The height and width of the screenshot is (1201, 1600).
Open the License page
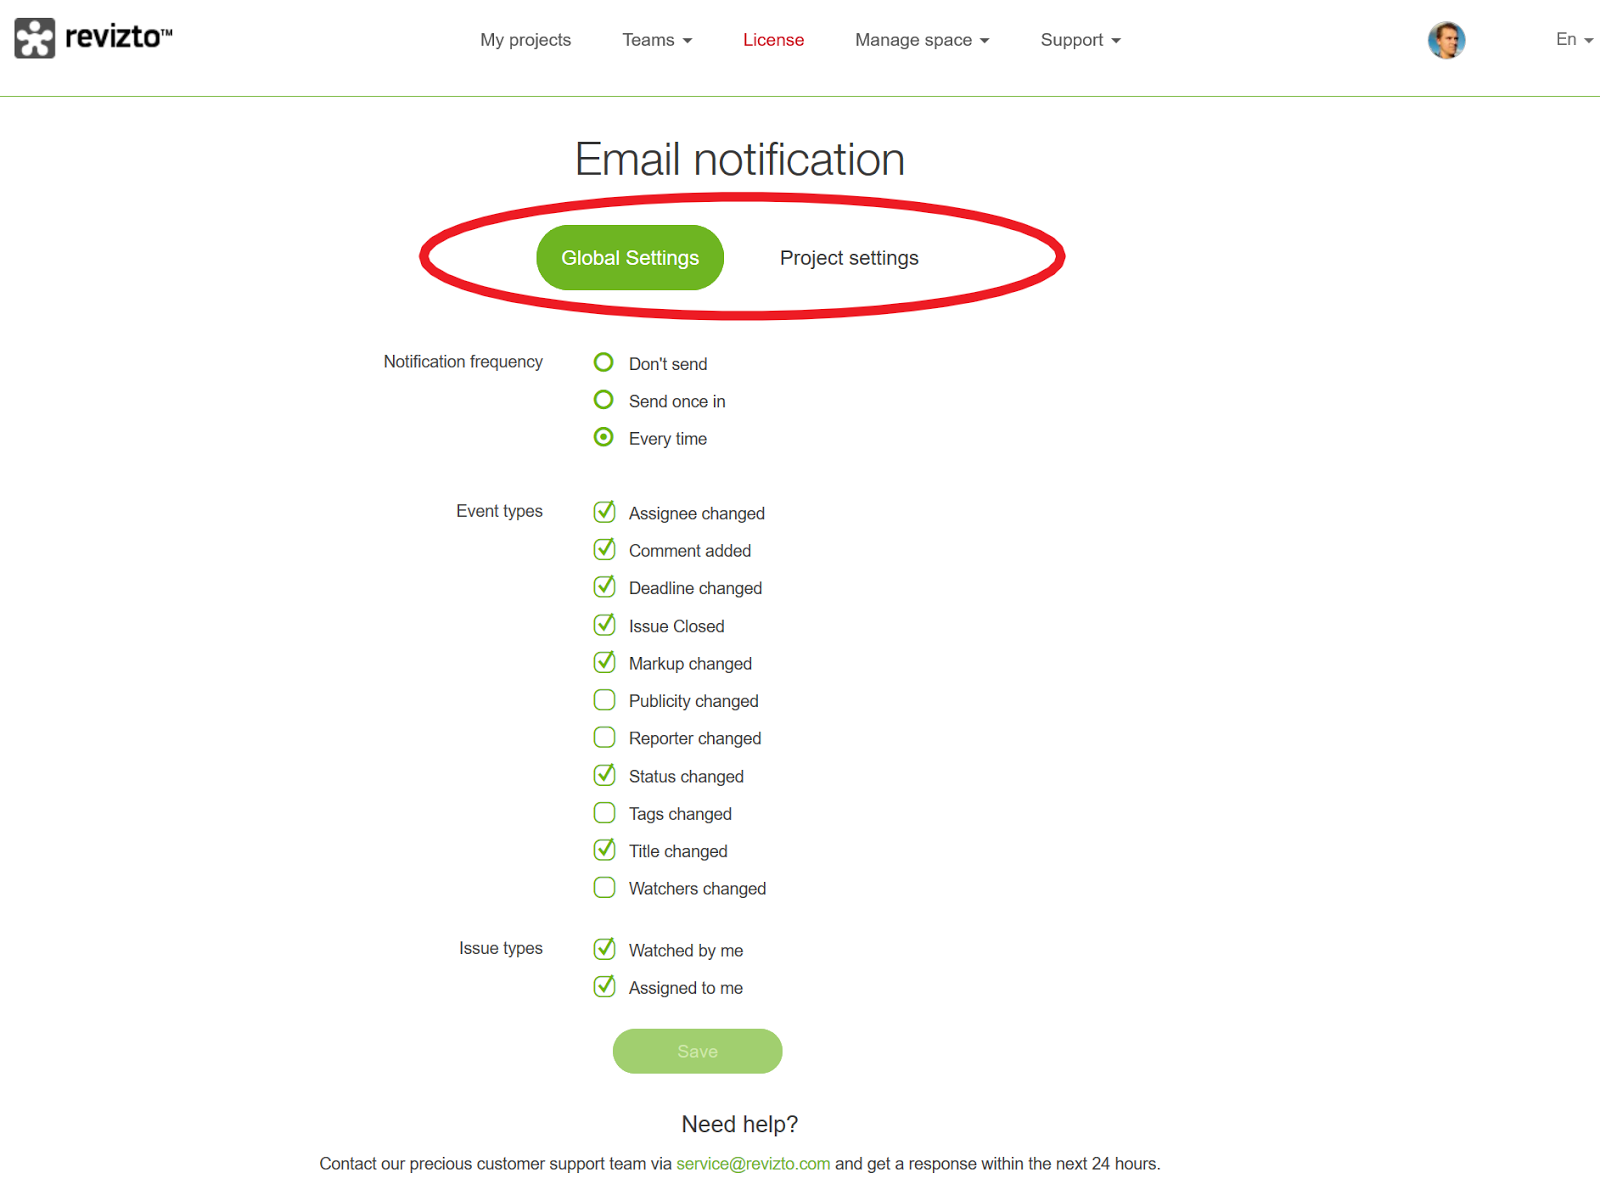773,40
